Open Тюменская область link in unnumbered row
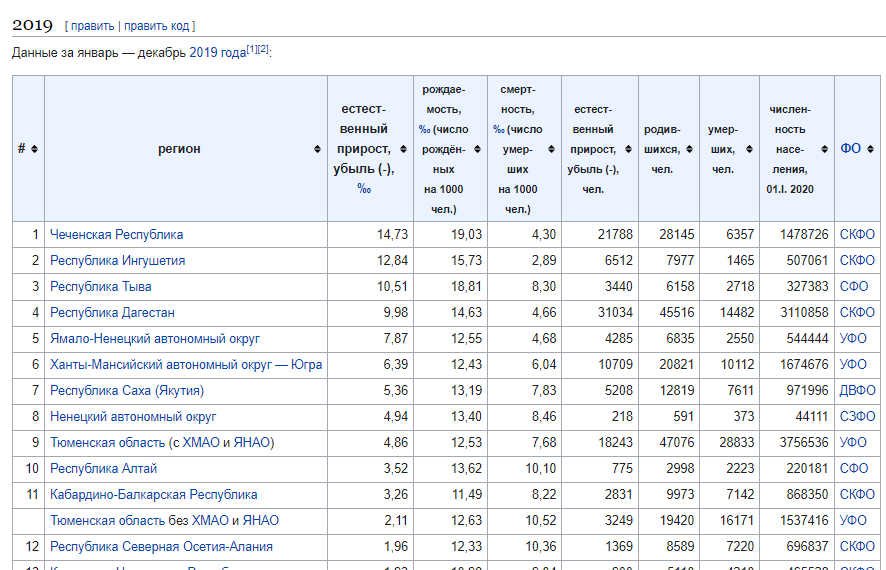Screen dimensions: 886x570 107,520
